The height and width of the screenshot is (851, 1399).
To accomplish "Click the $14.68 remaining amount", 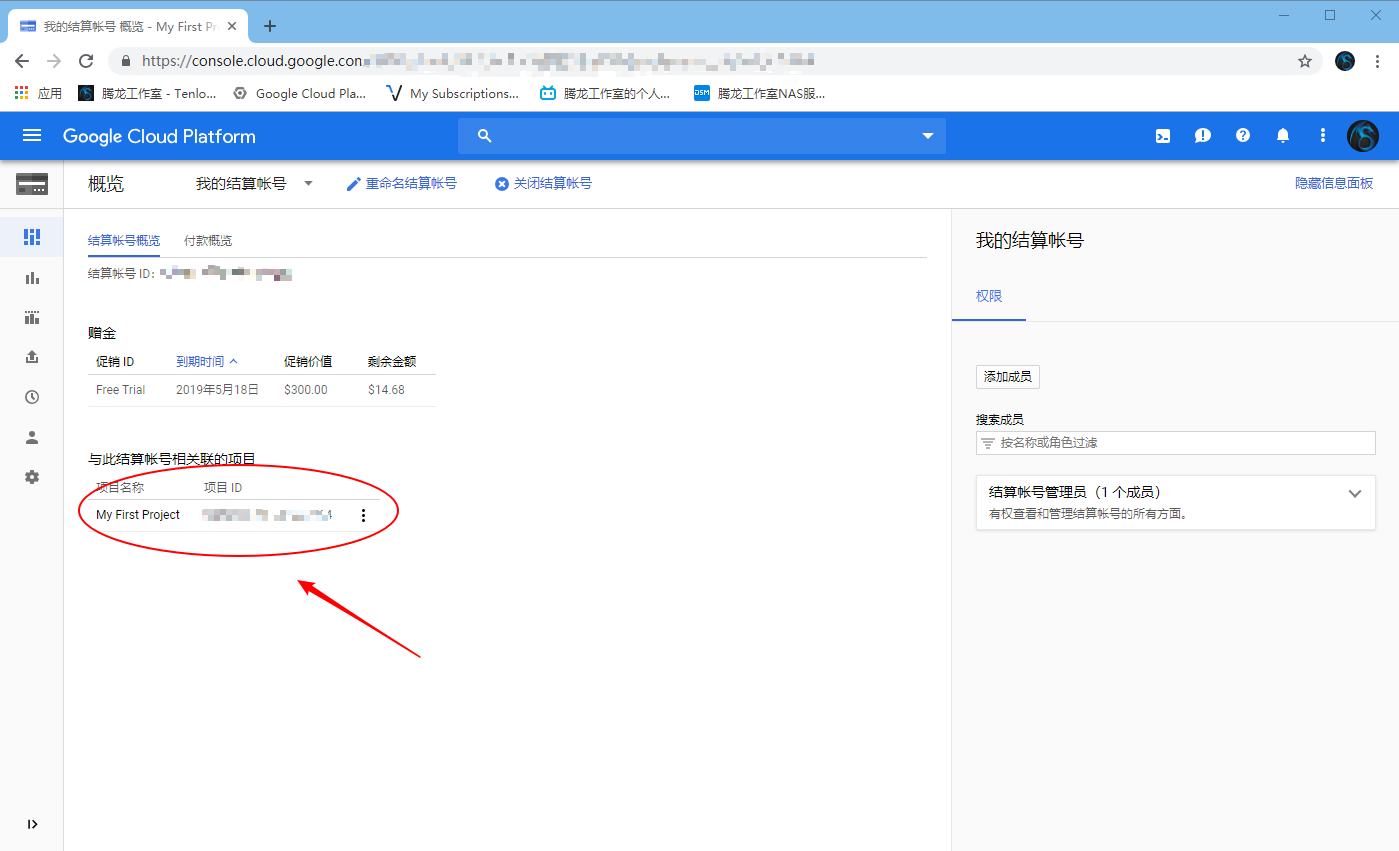I will tap(386, 390).
